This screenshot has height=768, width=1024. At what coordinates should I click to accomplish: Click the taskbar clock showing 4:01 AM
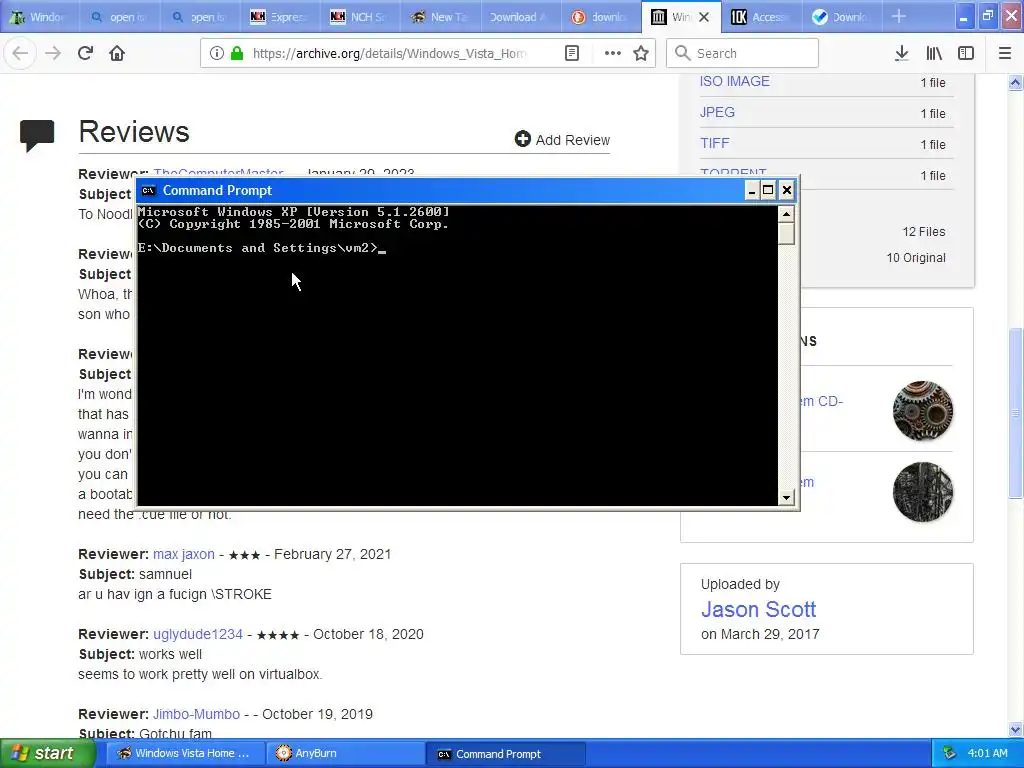click(987, 753)
